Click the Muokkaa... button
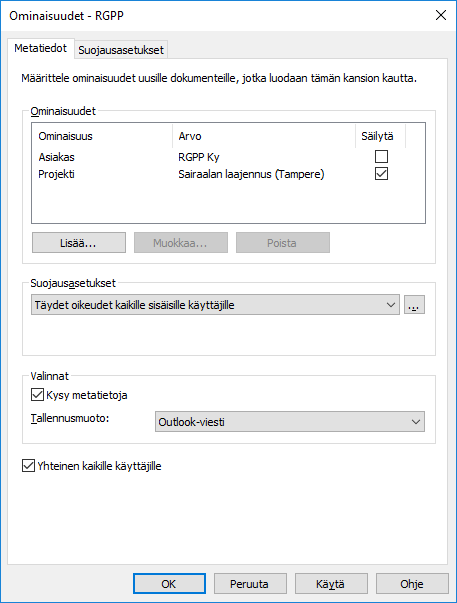The image size is (457, 603). [x=181, y=243]
